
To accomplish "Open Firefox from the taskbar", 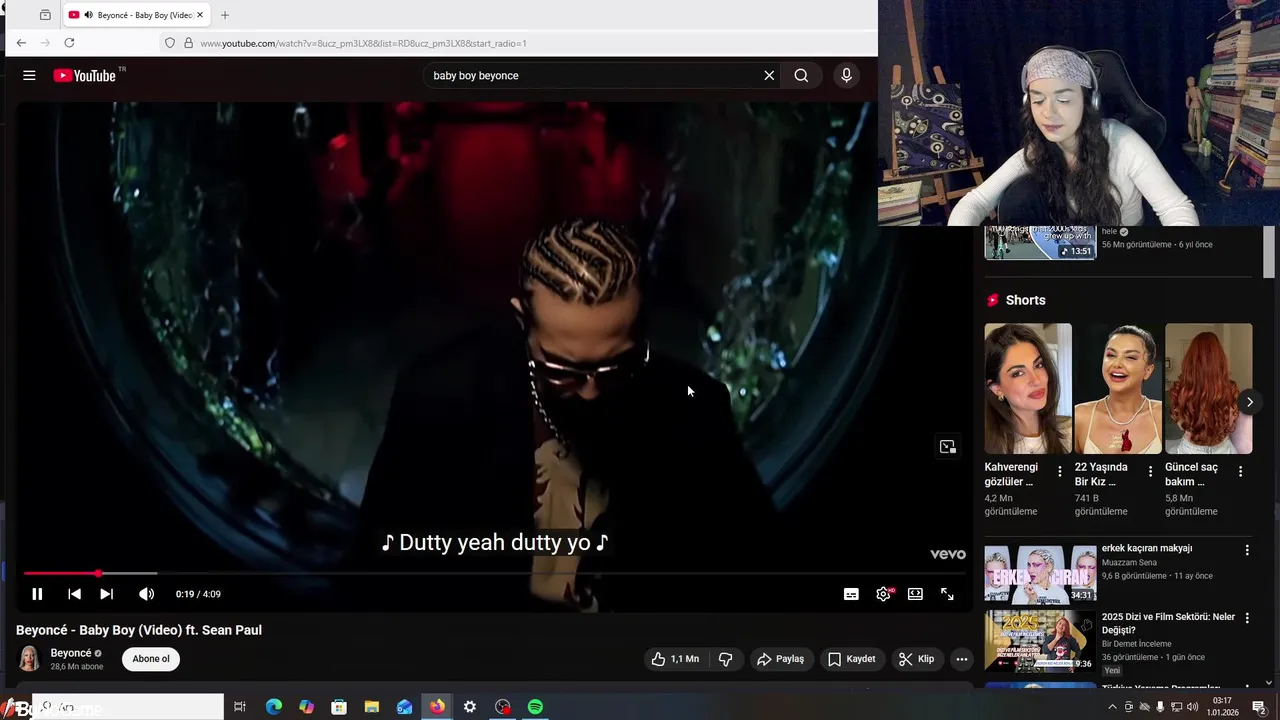I will 437,707.
